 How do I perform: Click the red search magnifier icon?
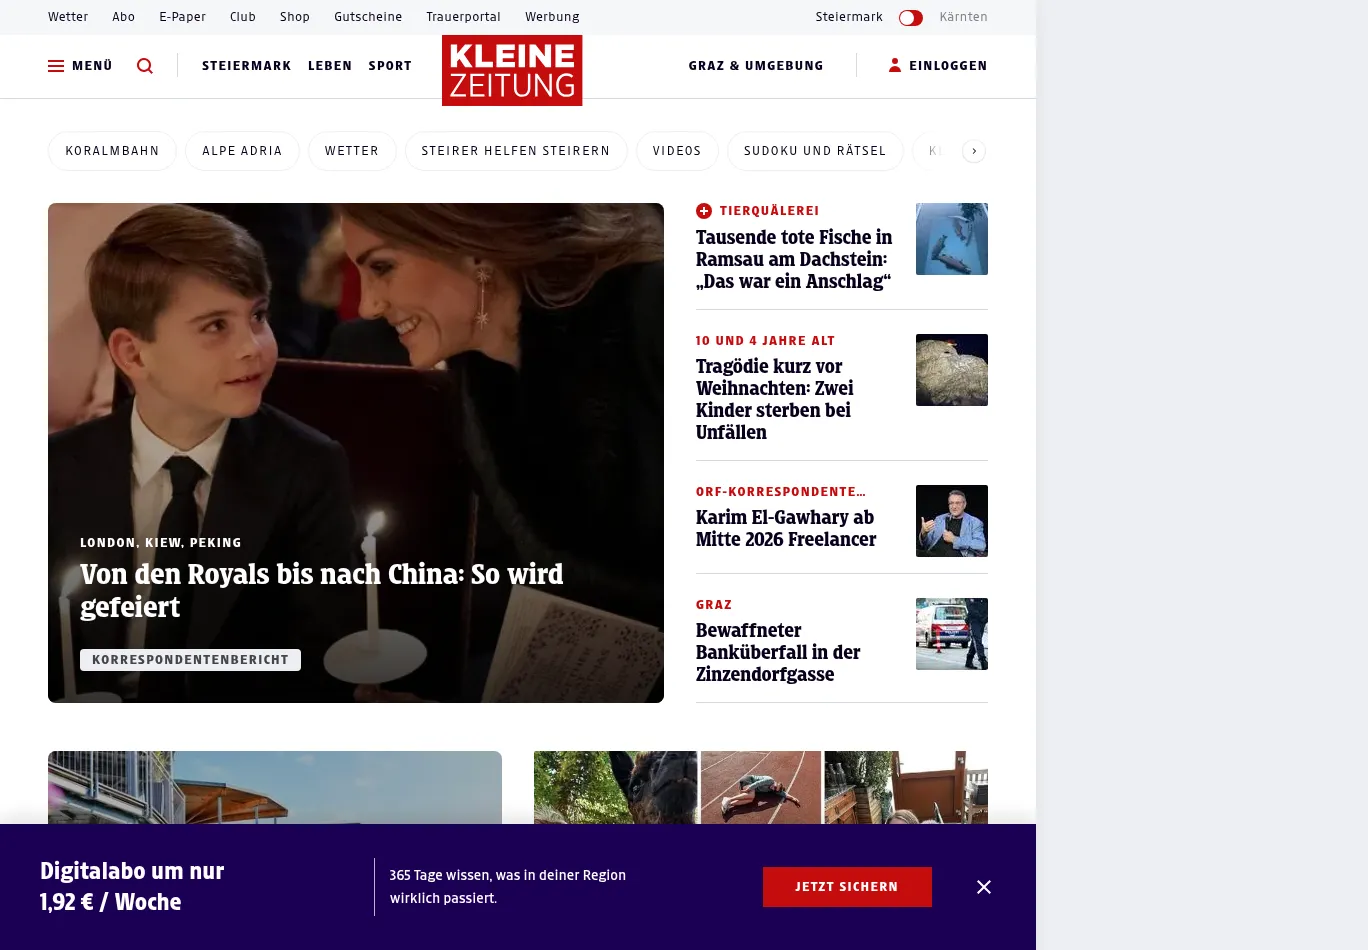145,66
